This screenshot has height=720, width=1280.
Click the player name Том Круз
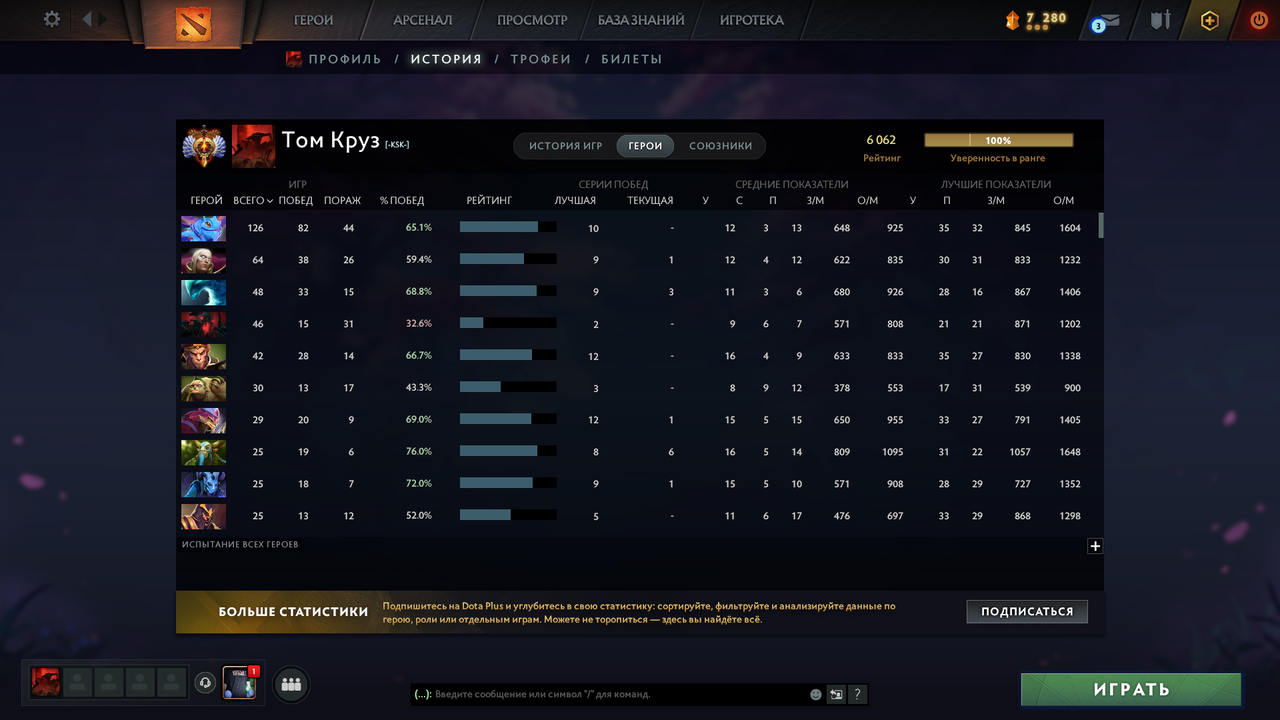click(330, 140)
